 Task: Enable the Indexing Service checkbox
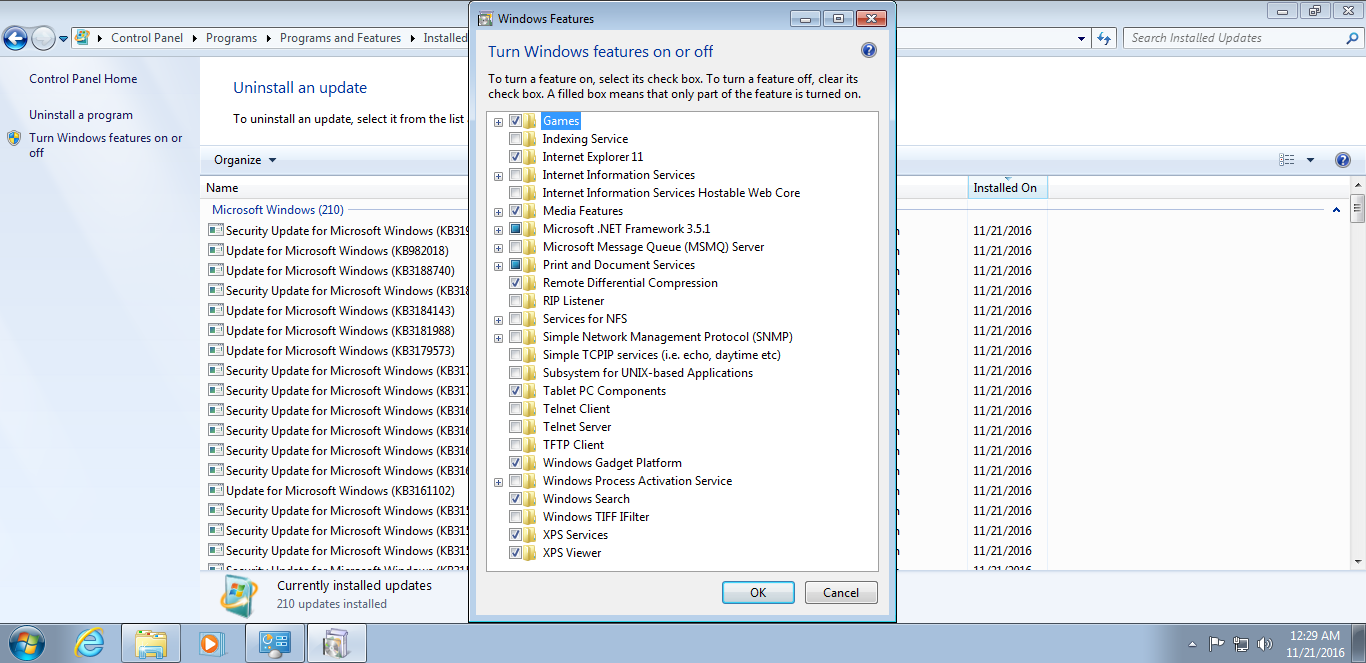point(515,139)
